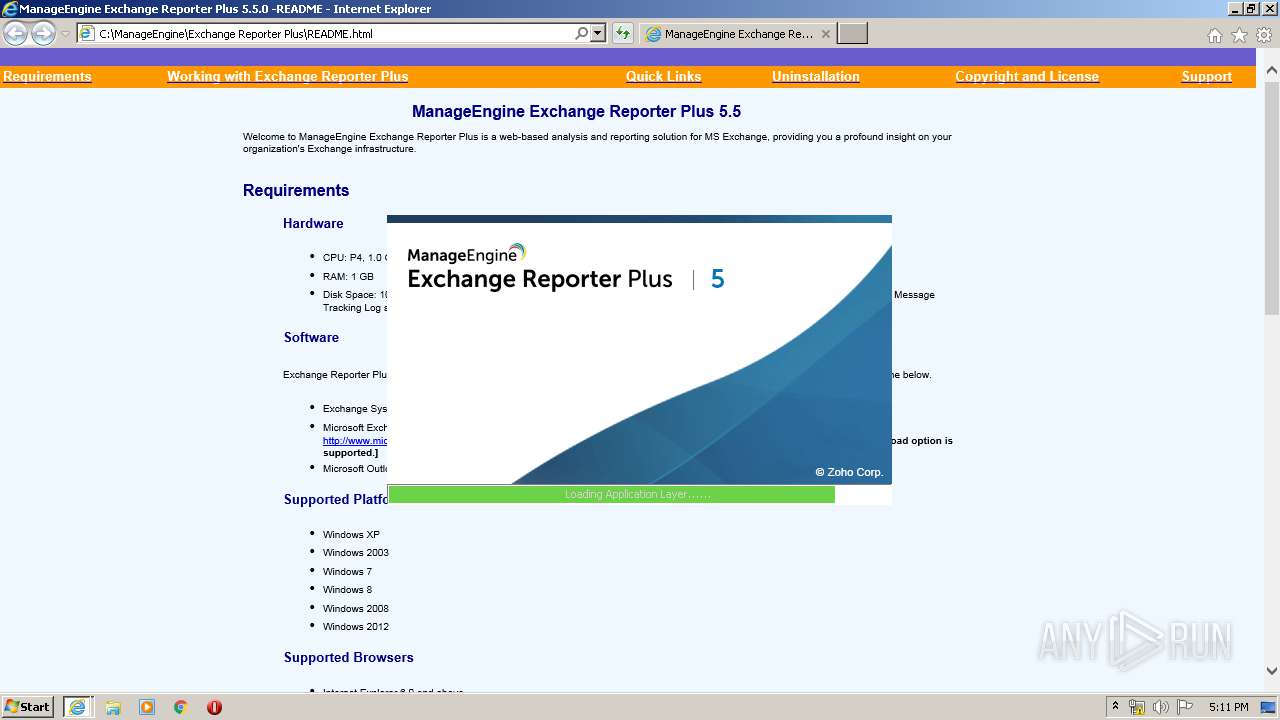Open Favorites star icon

1239,35
